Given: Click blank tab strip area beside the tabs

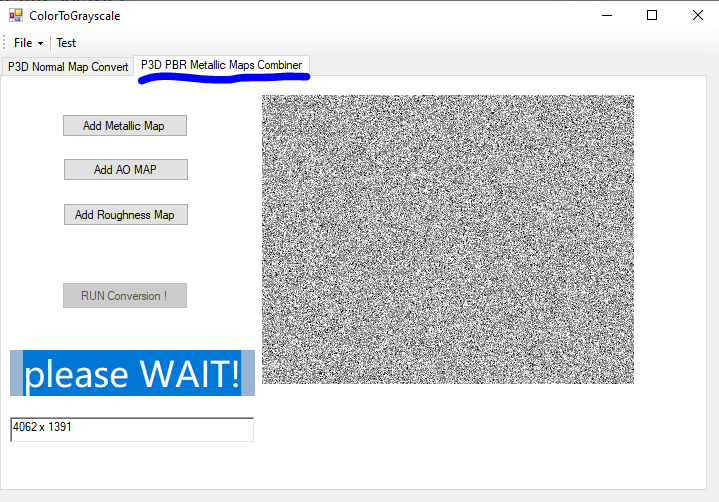Looking at the screenshot, I should pyautogui.click(x=500, y=66).
